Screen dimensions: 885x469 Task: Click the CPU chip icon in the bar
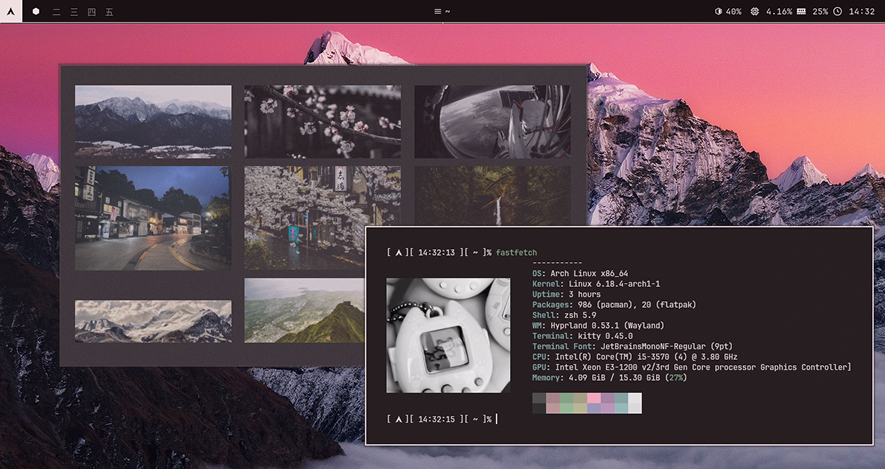click(x=755, y=11)
